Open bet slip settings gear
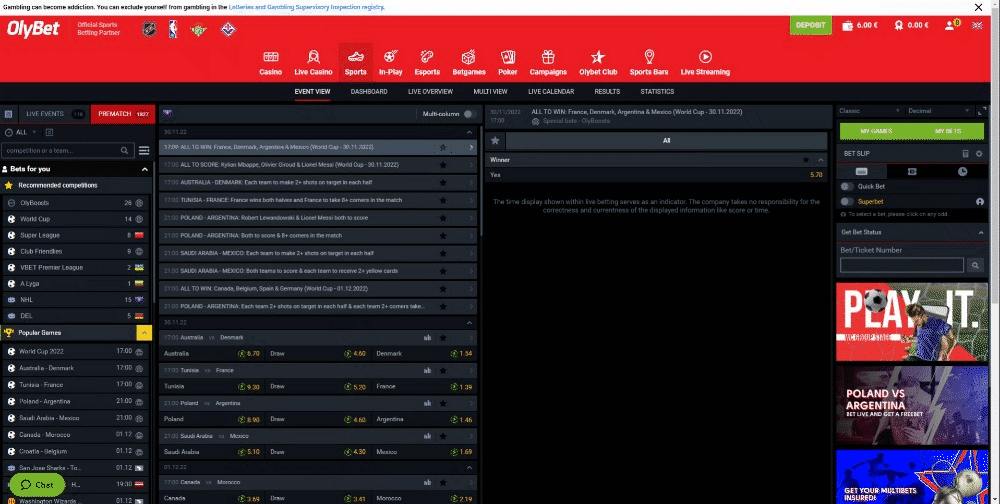Image resolution: width=1000 pixels, height=504 pixels. 979,154
